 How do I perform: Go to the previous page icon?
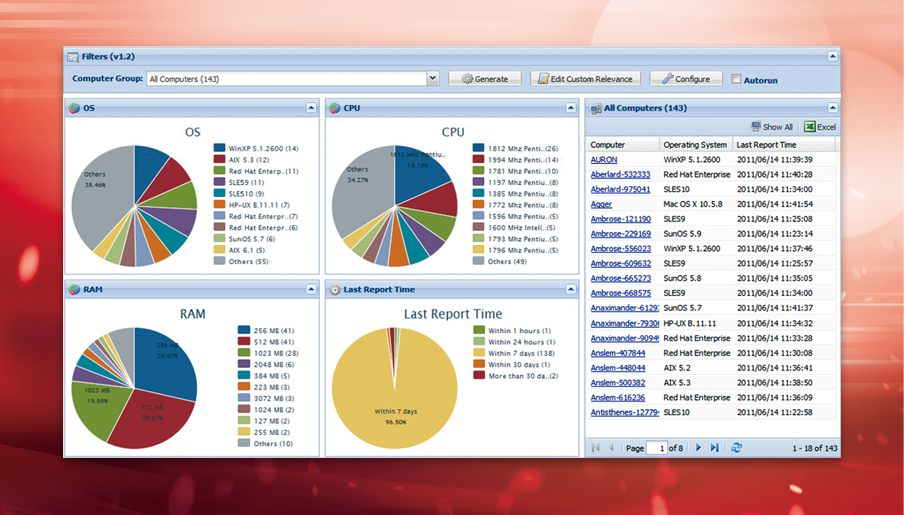coord(611,448)
